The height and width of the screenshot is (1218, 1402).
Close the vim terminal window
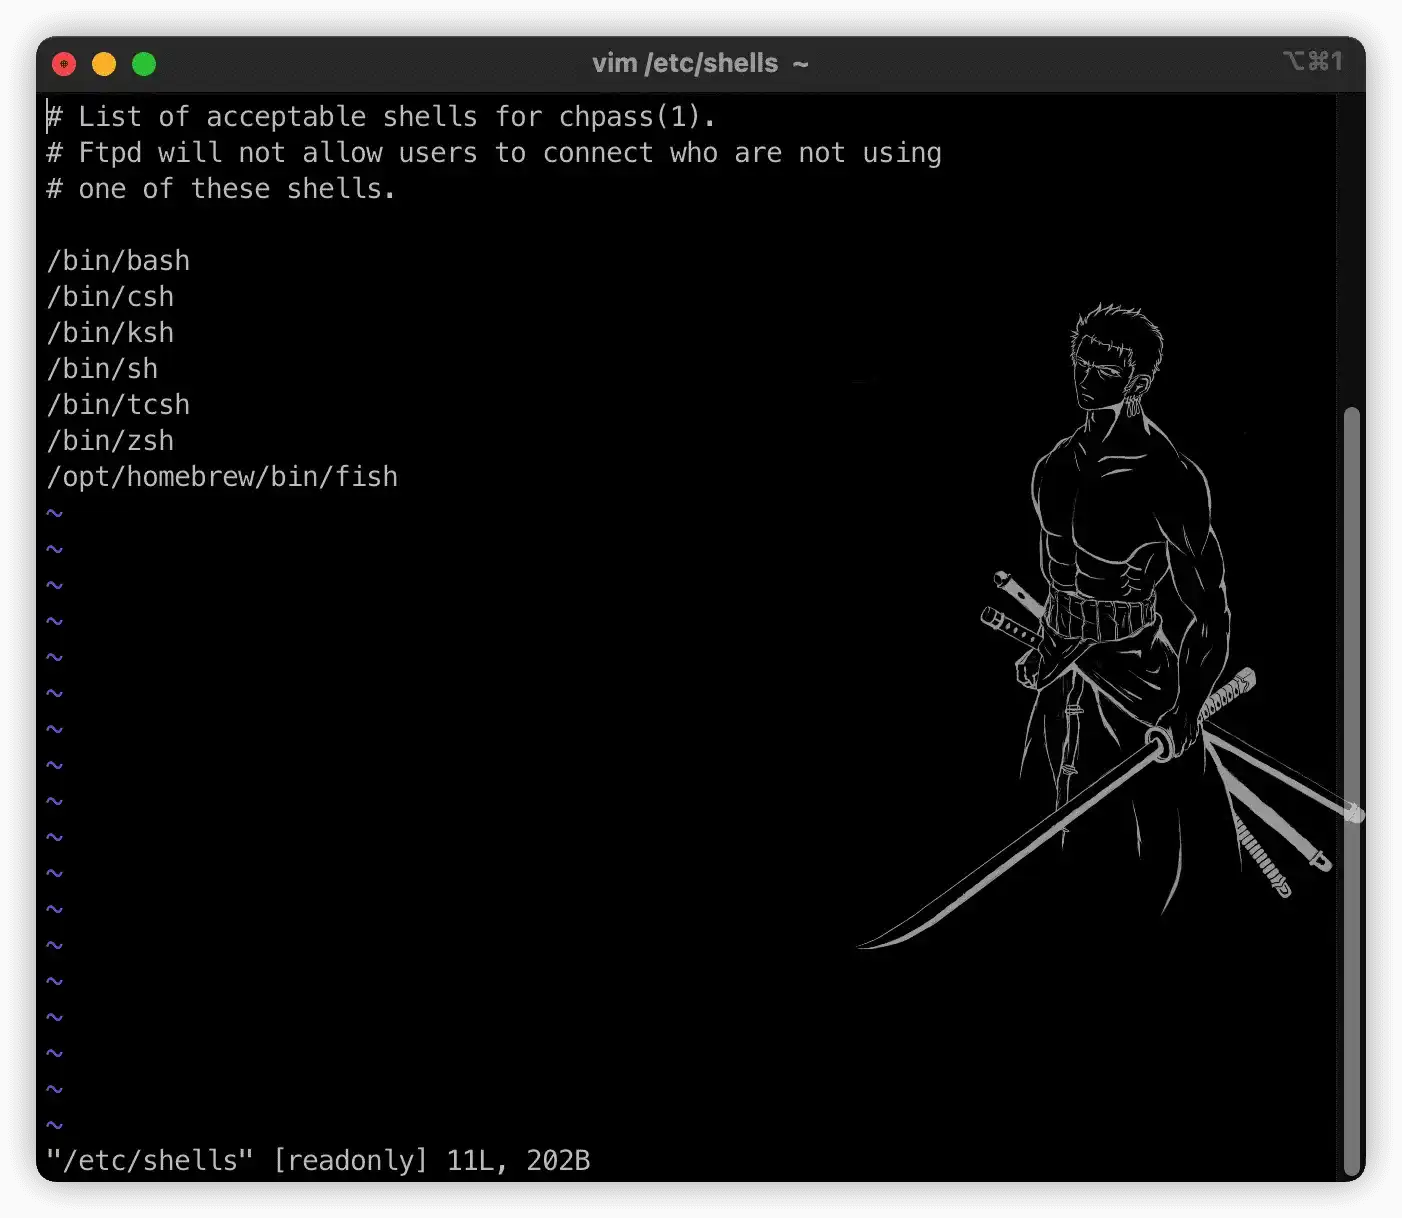[x=64, y=64]
